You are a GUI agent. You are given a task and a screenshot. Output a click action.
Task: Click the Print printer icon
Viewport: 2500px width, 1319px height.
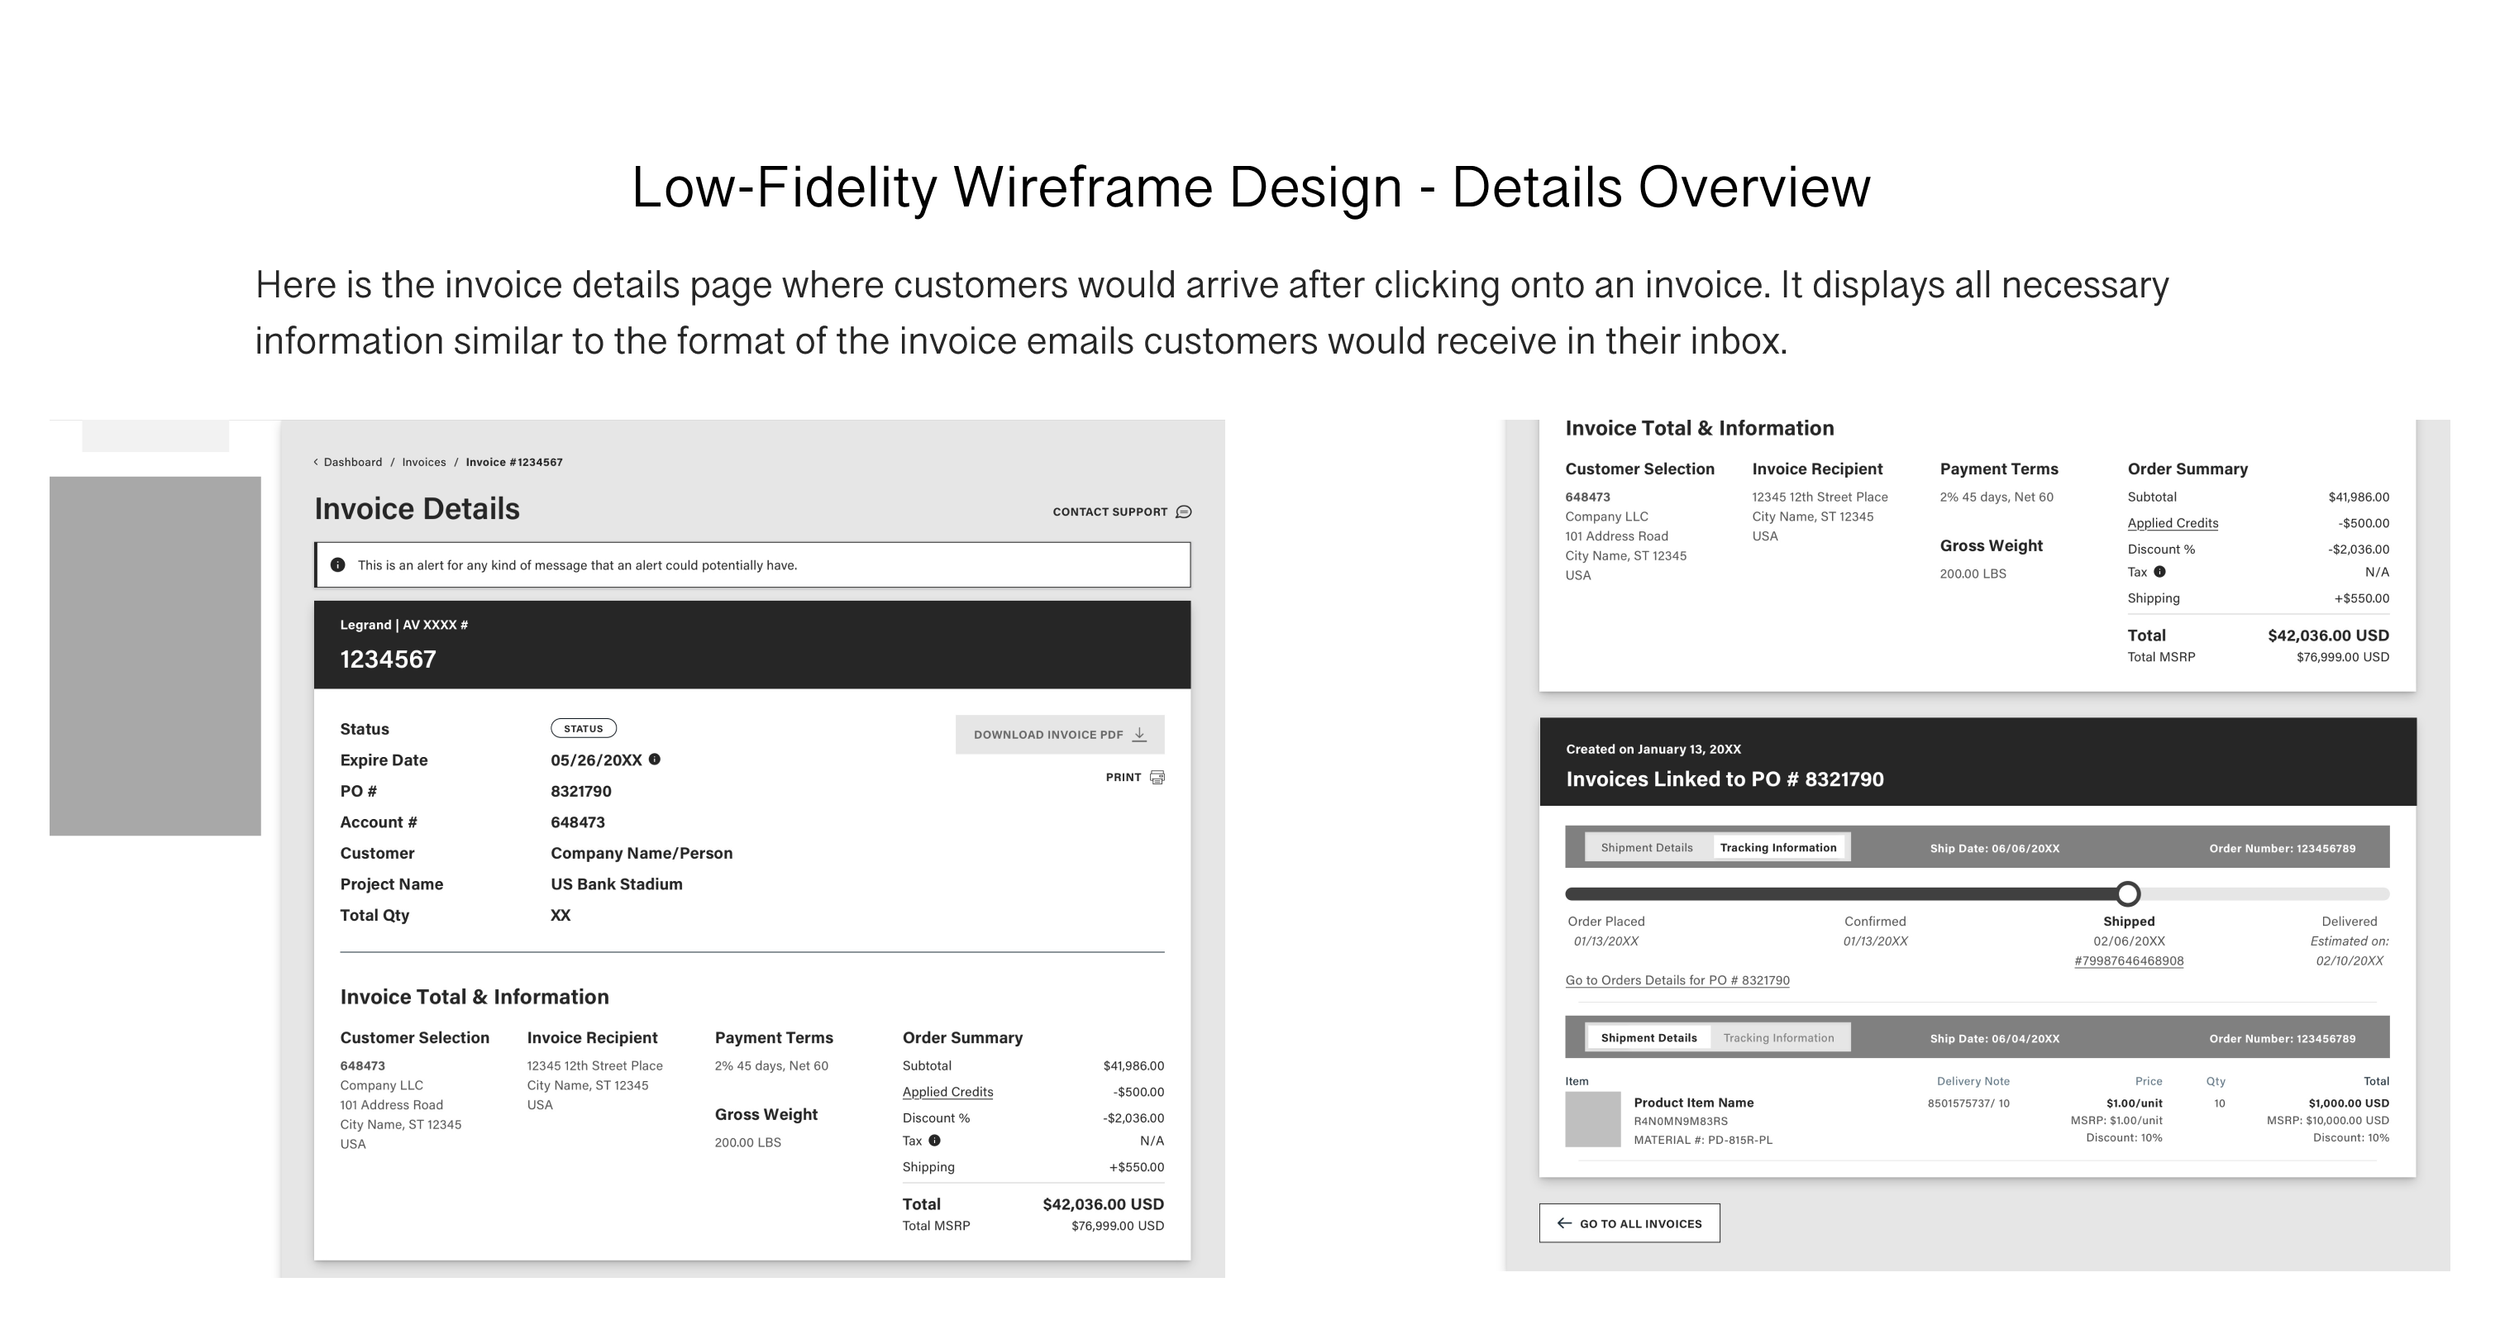click(x=1157, y=777)
